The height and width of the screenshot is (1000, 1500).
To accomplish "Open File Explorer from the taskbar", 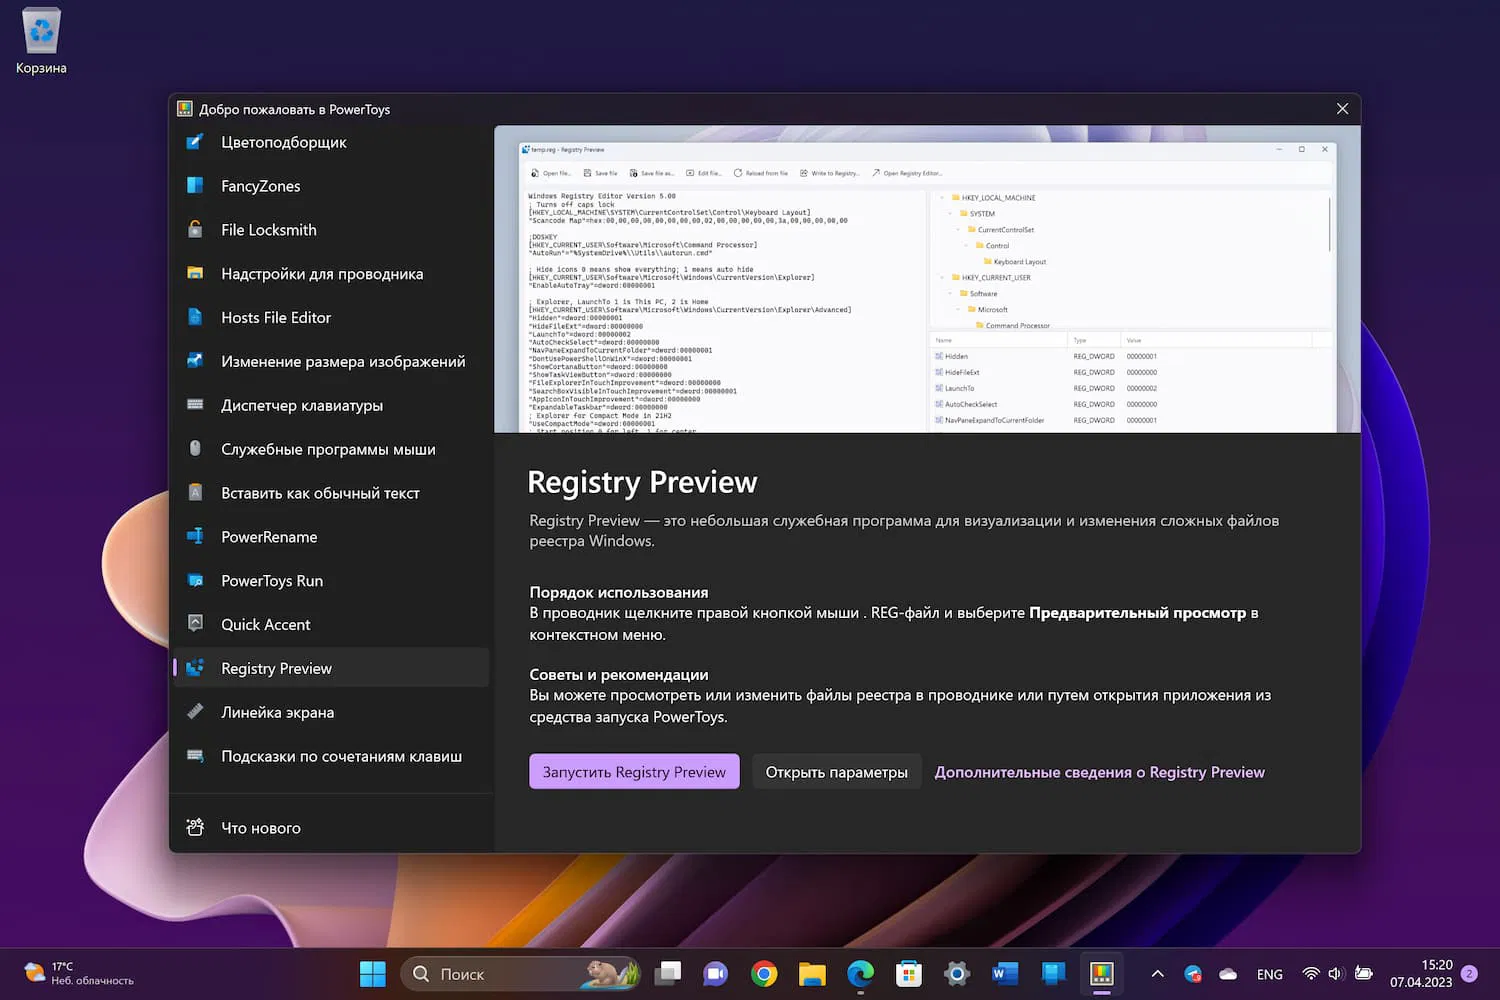I will pos(812,974).
